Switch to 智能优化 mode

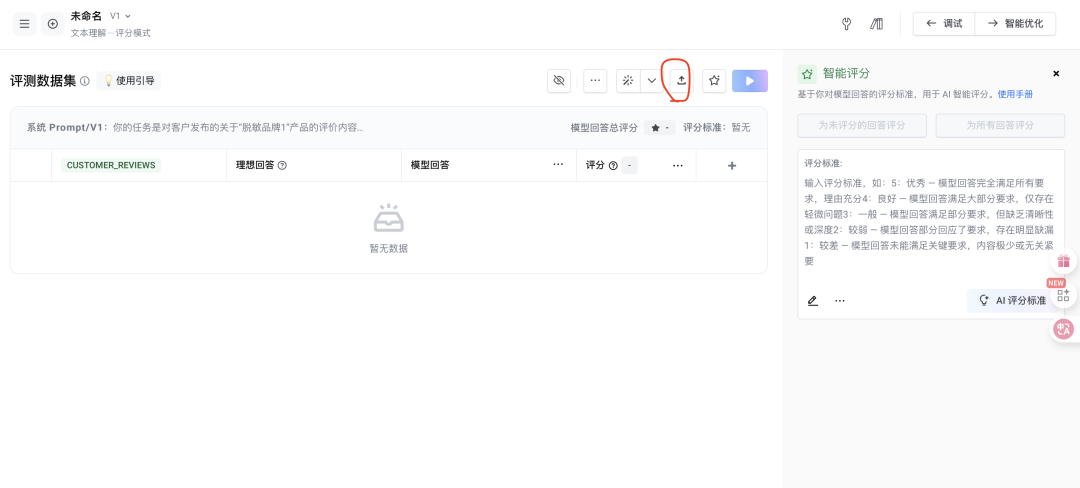pyautogui.click(x=1015, y=23)
